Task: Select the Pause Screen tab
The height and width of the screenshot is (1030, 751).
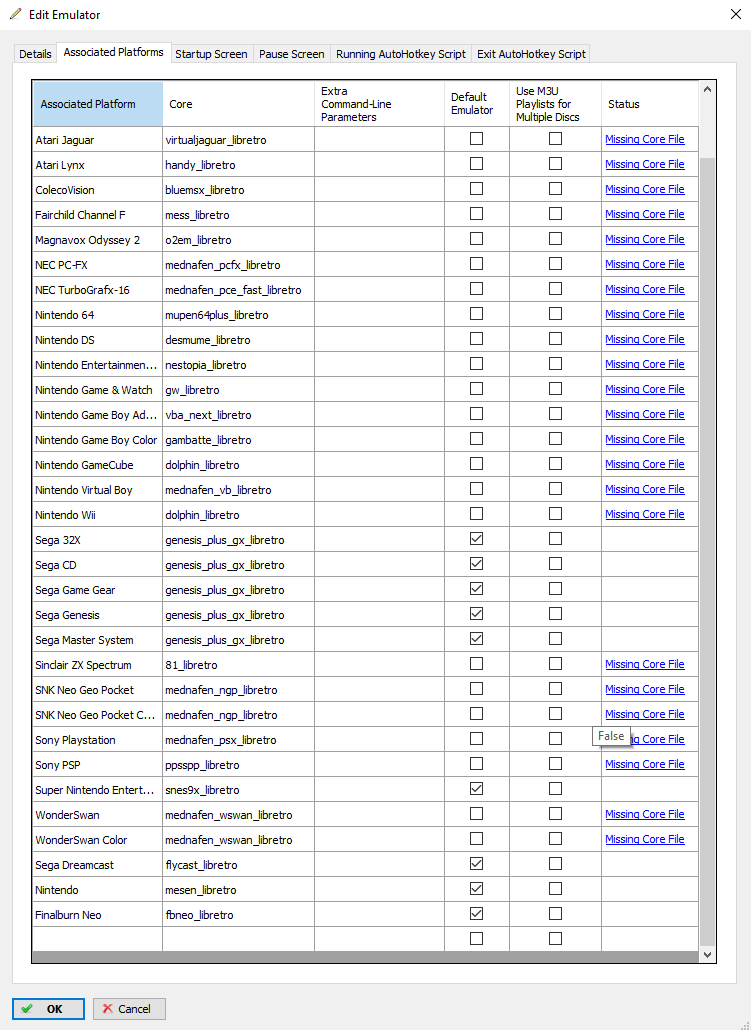Action: (x=291, y=54)
